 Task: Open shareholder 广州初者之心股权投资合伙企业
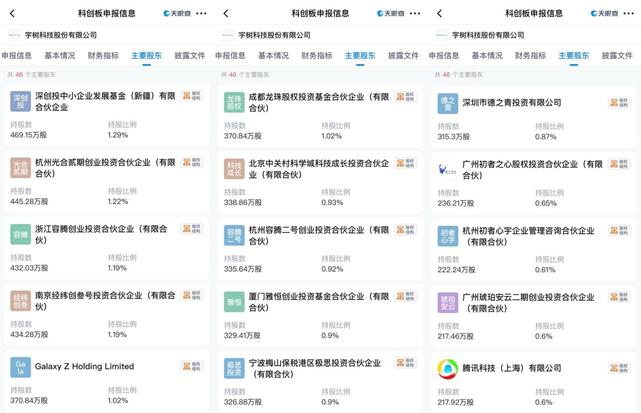pos(532,170)
